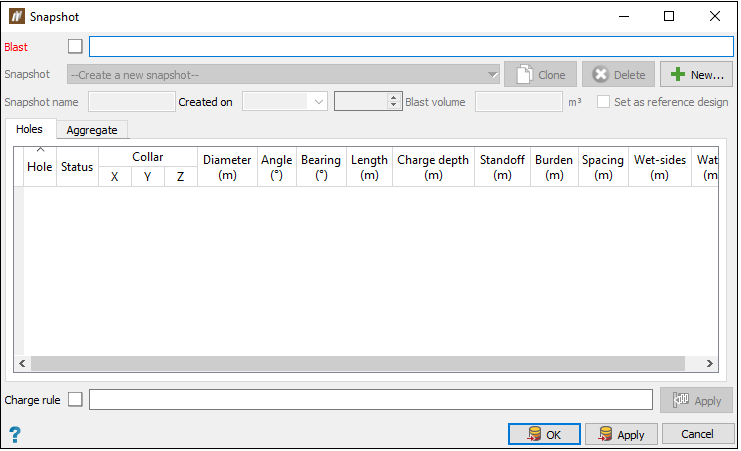Minimize the Snapshot window
This screenshot has height=451, width=741.
[x=624, y=16]
